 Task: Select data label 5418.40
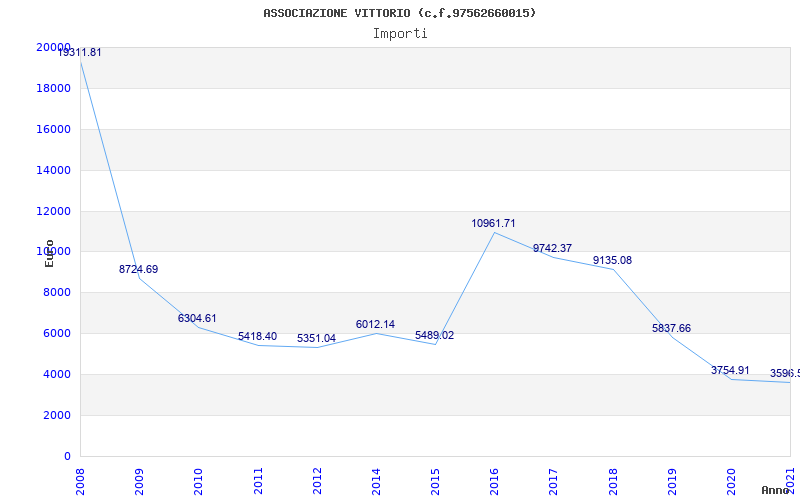pos(257,336)
